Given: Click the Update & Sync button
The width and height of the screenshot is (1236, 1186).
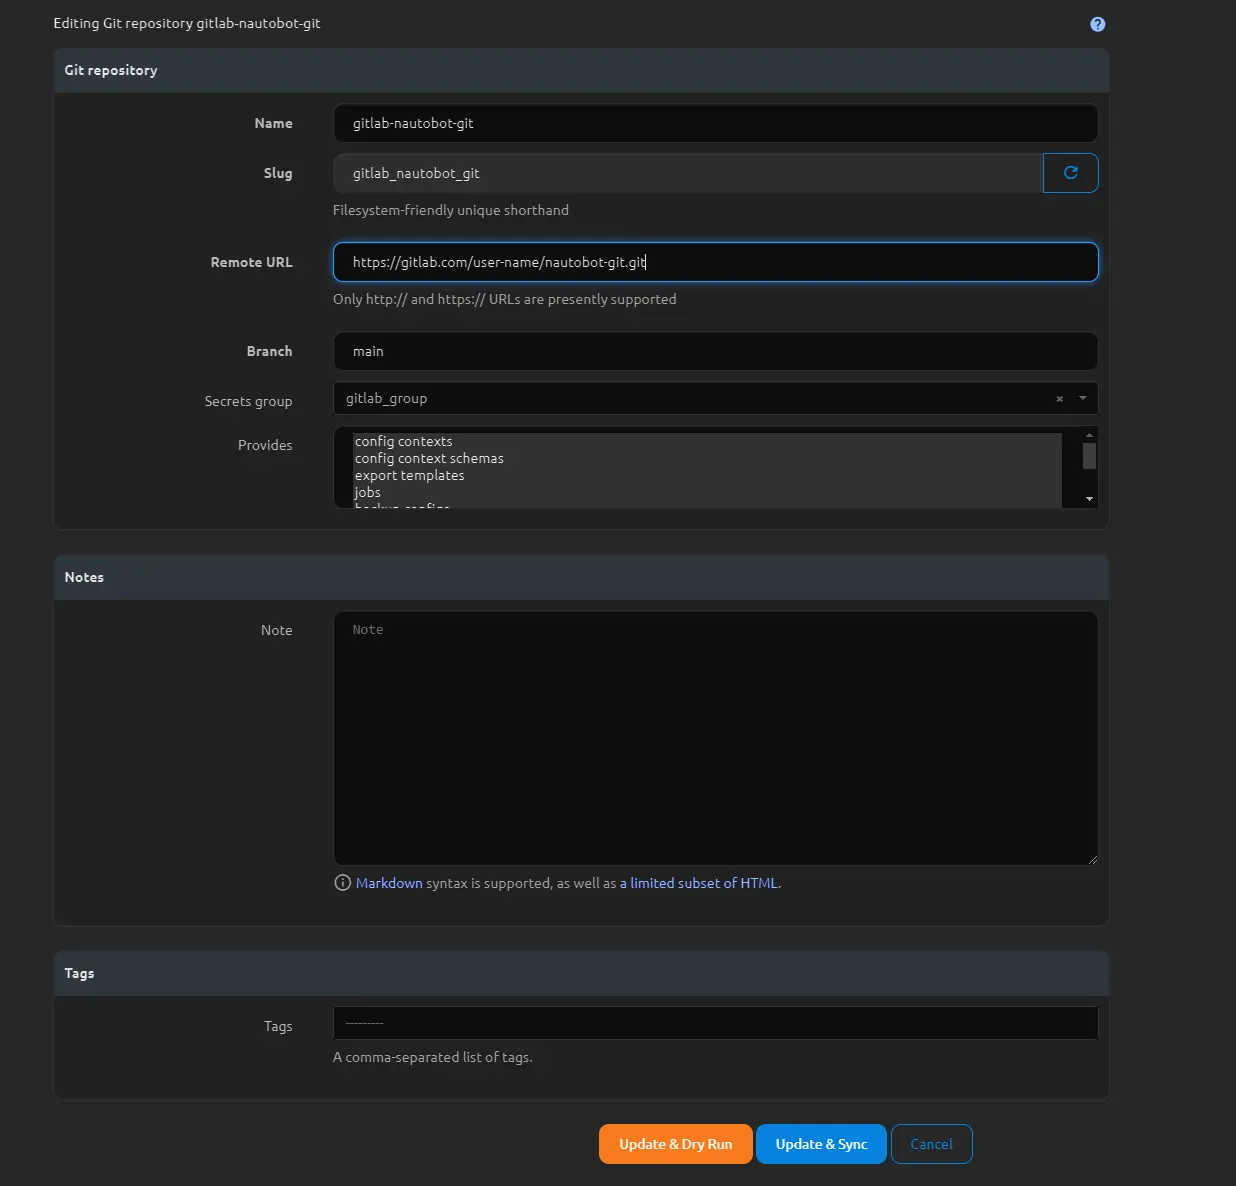Looking at the screenshot, I should tap(821, 1144).
